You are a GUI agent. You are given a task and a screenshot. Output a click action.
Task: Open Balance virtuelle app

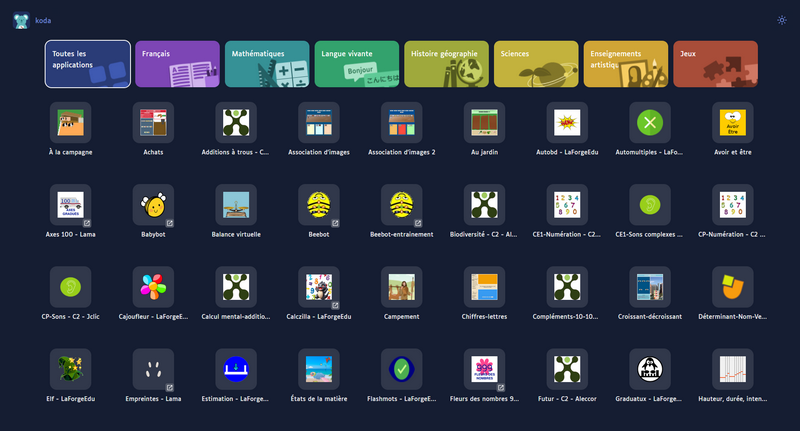point(236,205)
